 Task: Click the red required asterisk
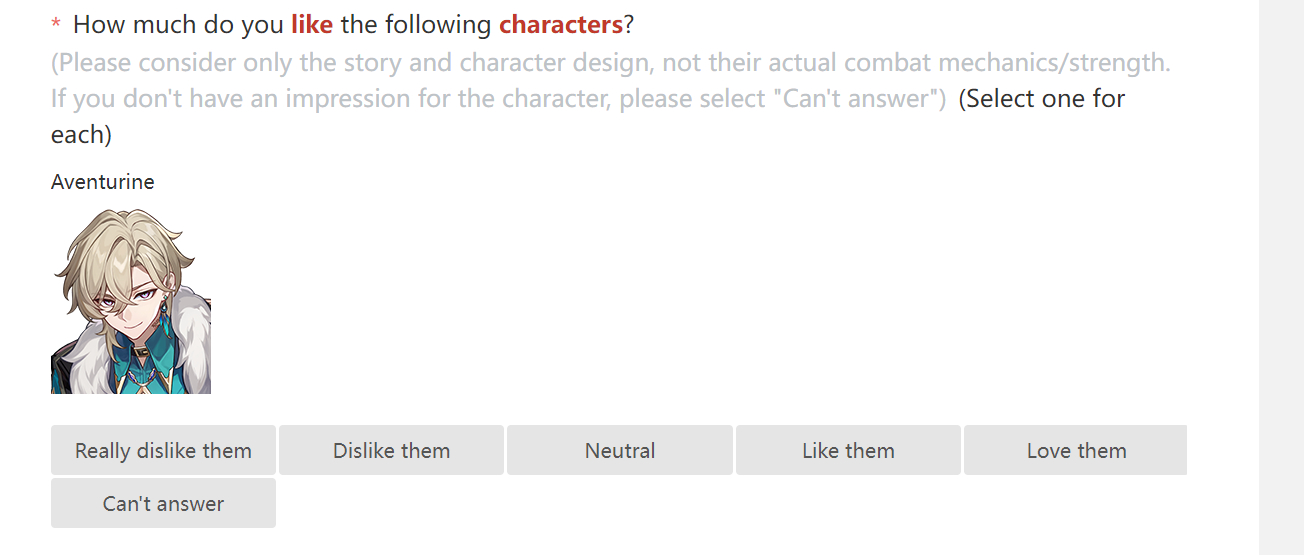coord(56,25)
